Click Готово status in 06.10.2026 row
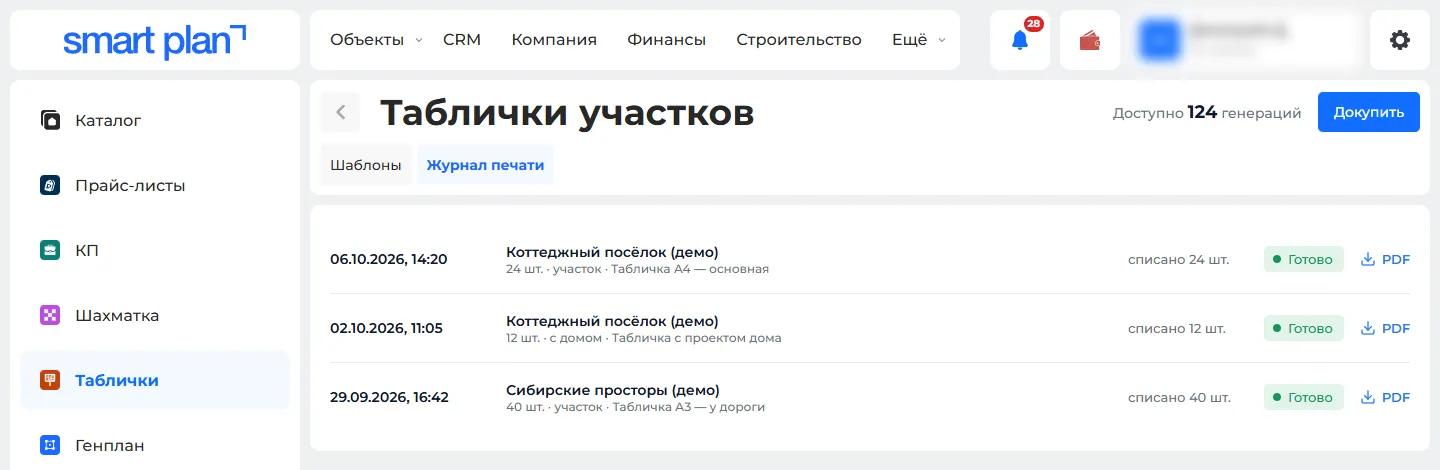Viewport: 1440px width, 470px height. pos(1304,259)
